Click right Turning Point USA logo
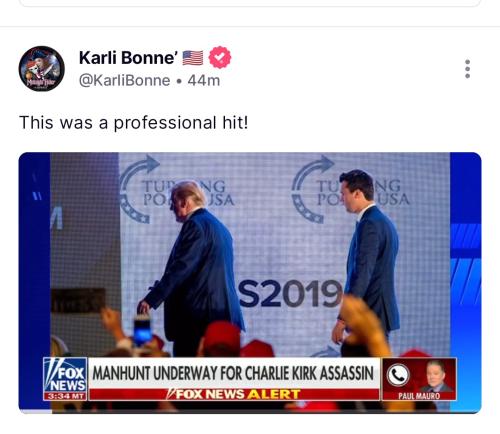 (x=350, y=190)
